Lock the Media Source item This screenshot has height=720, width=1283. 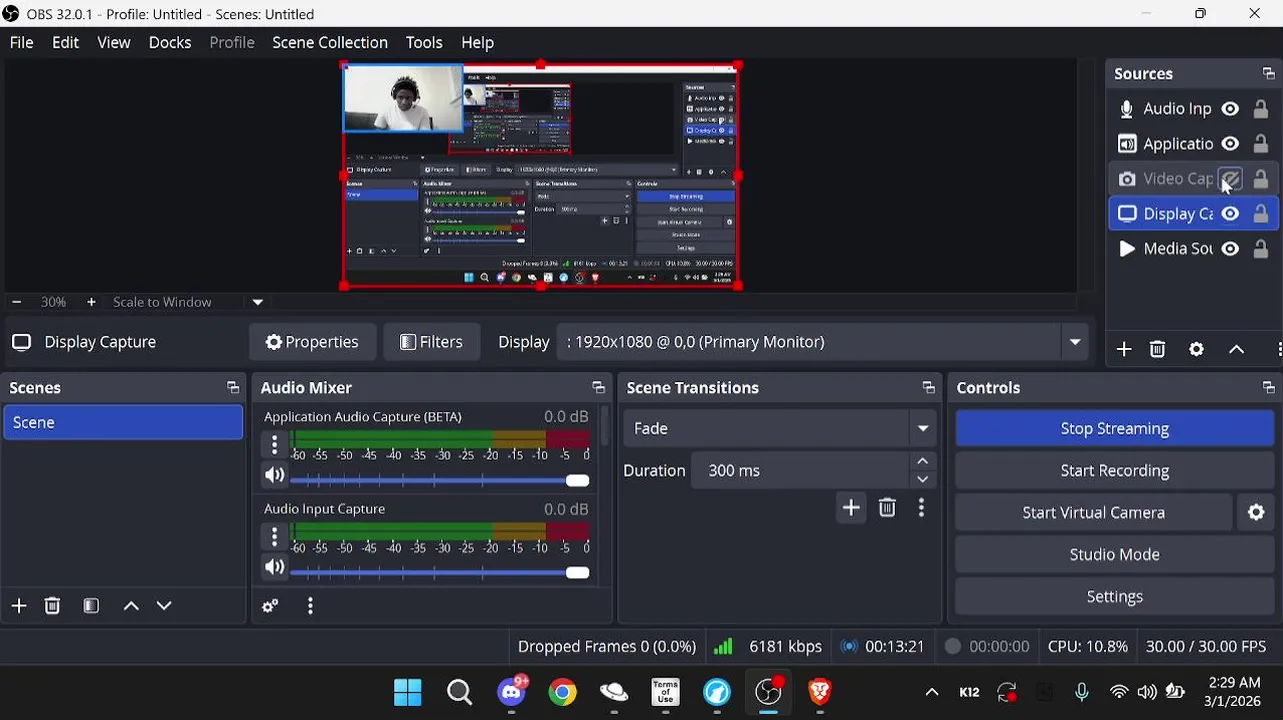click(x=1261, y=249)
